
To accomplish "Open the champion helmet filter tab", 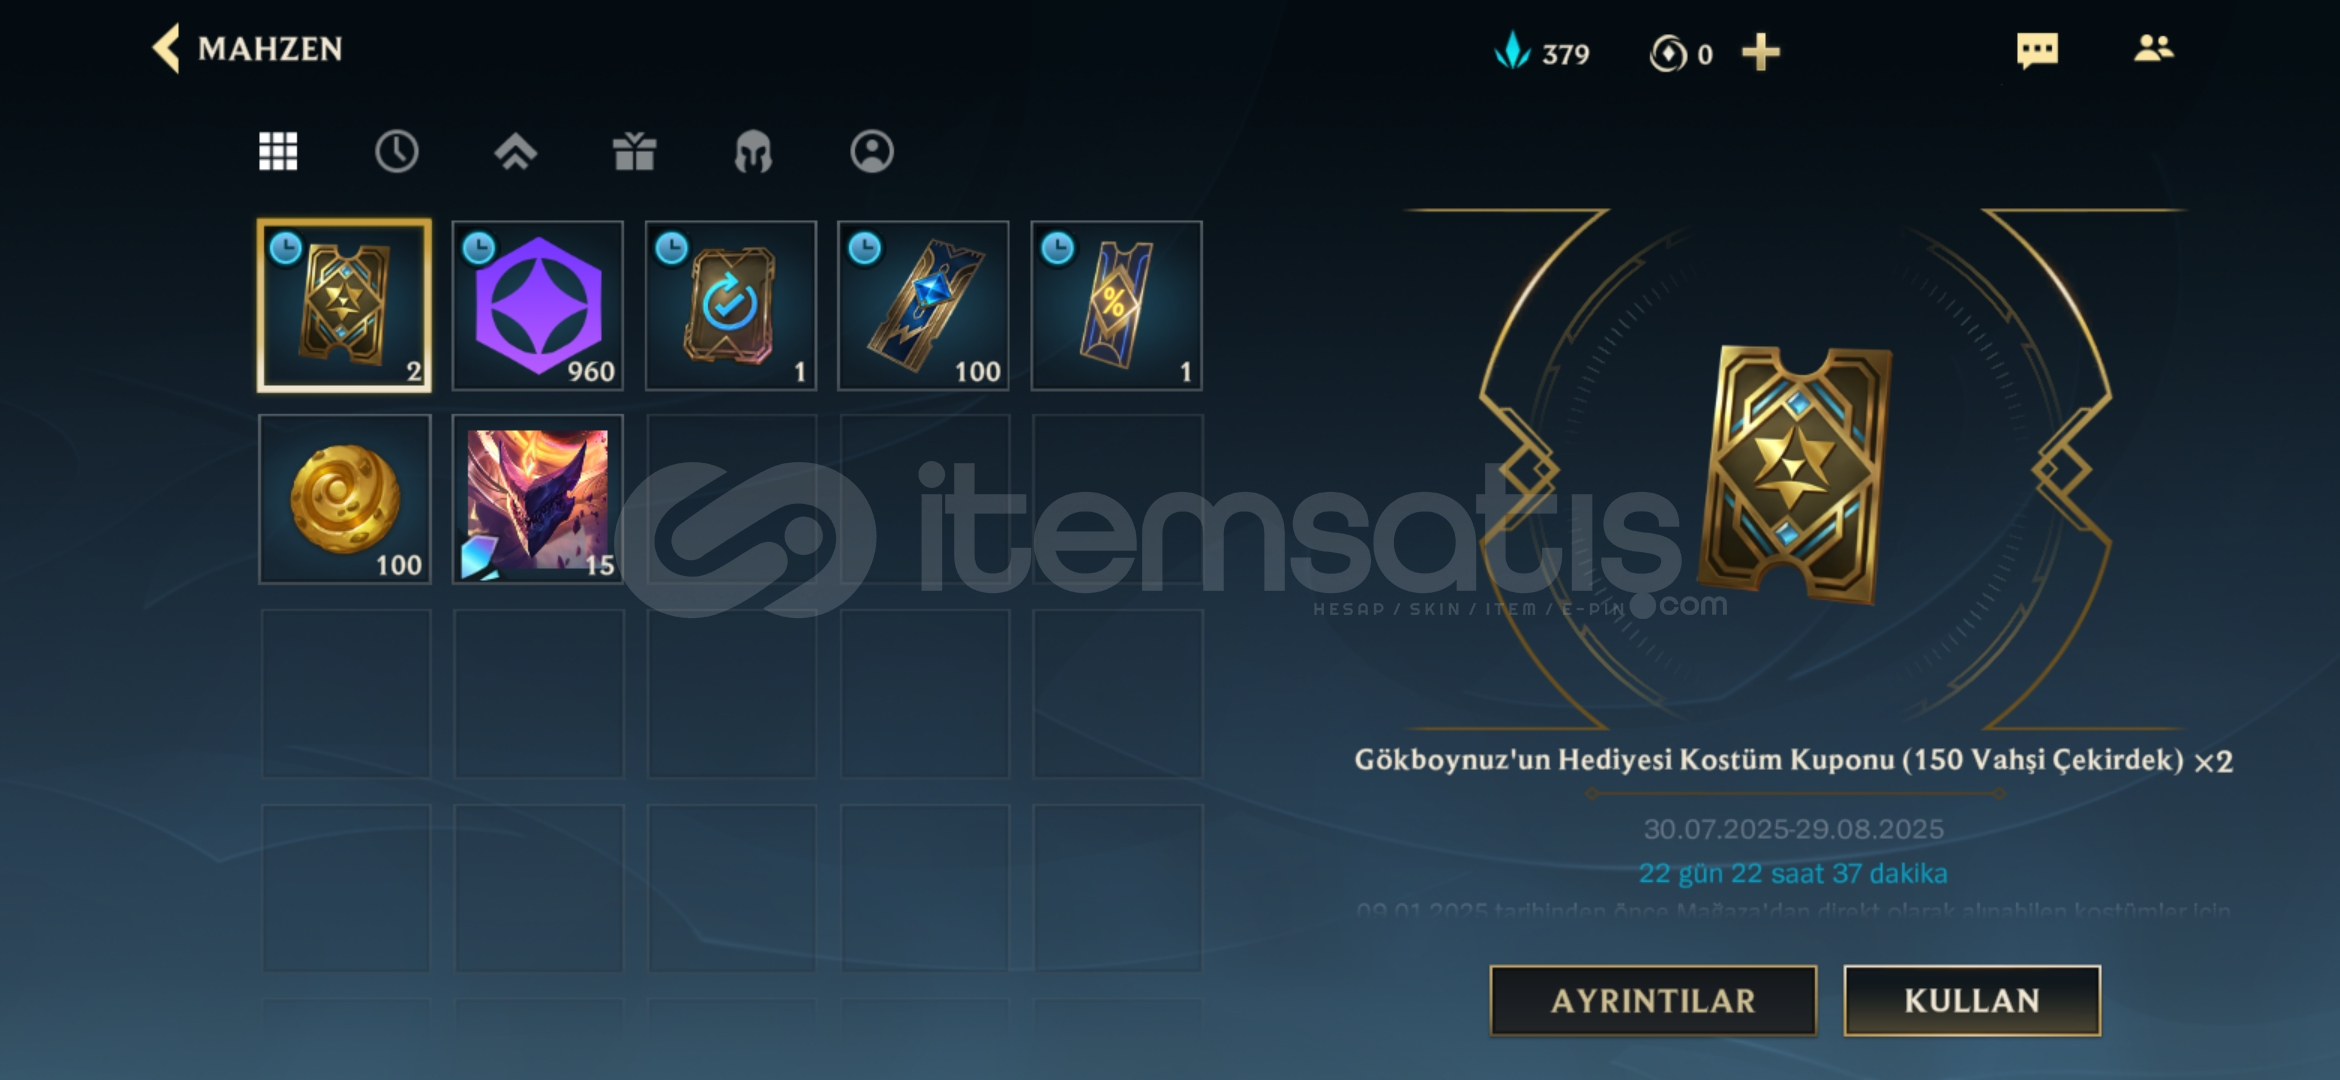I will tap(753, 152).
